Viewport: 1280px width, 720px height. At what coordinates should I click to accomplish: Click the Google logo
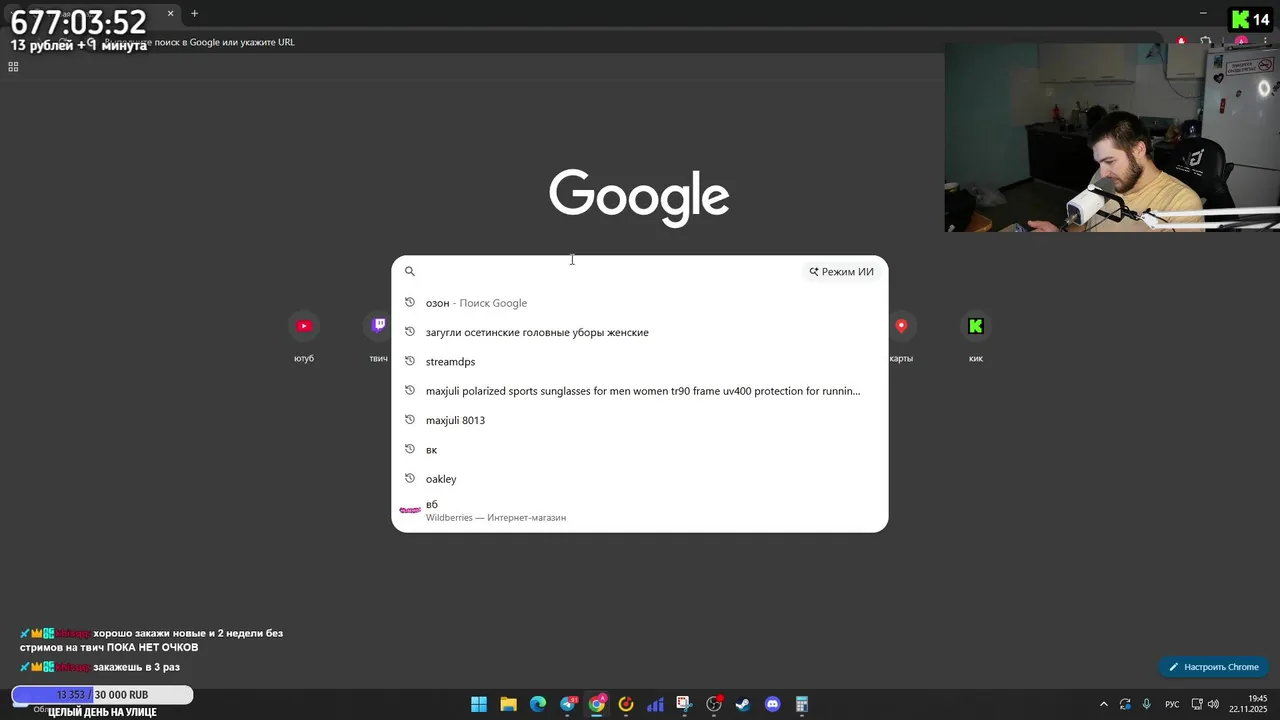pyautogui.click(x=639, y=197)
